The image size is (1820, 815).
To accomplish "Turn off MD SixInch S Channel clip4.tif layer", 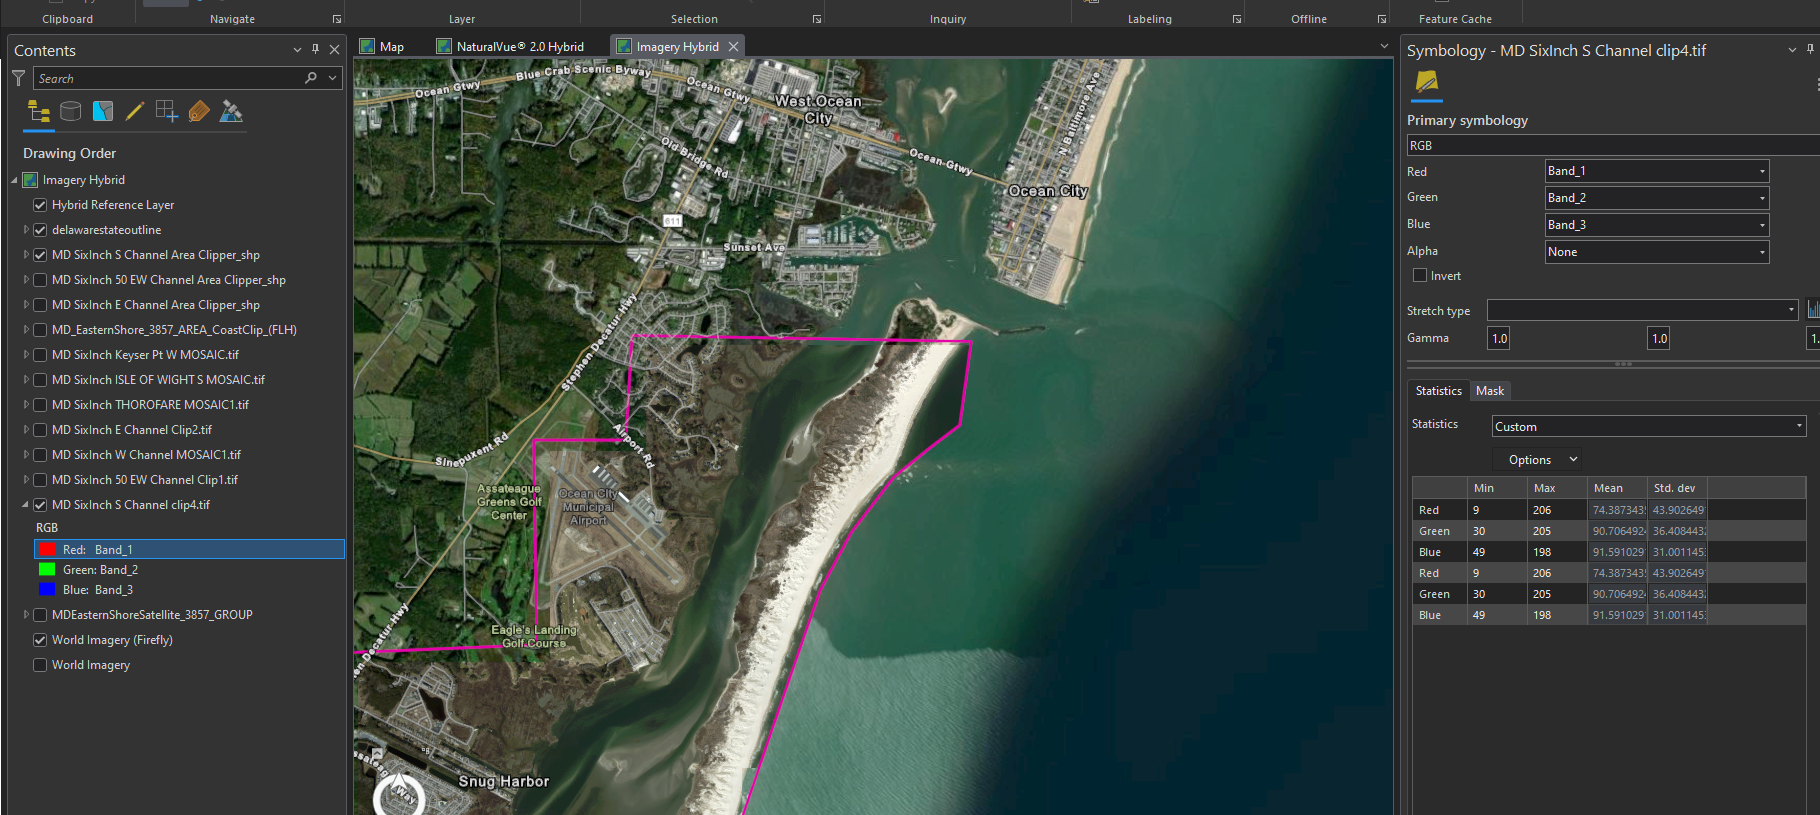I will tap(40, 505).
